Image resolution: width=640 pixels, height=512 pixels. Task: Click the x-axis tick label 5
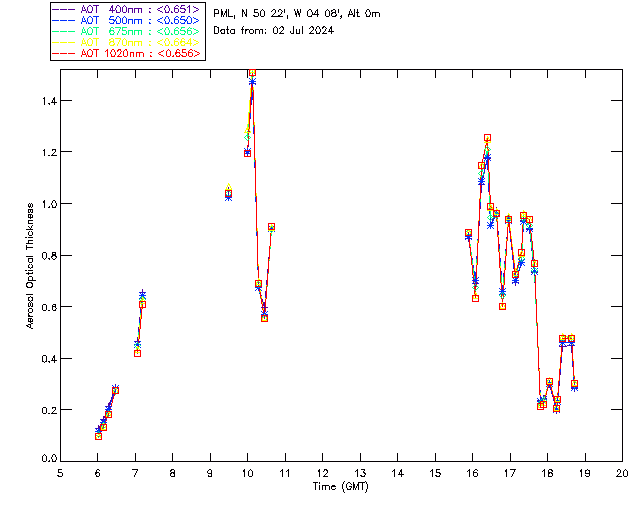[60, 473]
